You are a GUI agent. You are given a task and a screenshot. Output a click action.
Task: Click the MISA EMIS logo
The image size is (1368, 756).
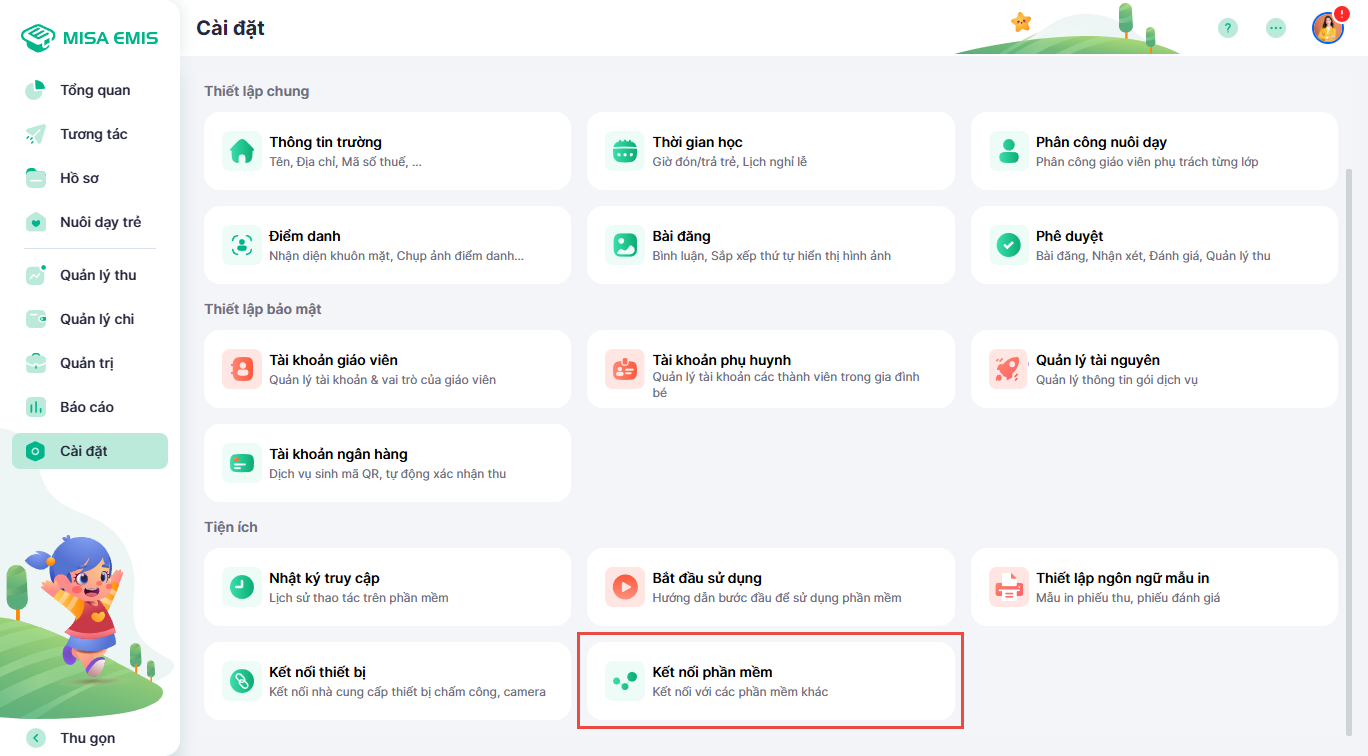[90, 38]
